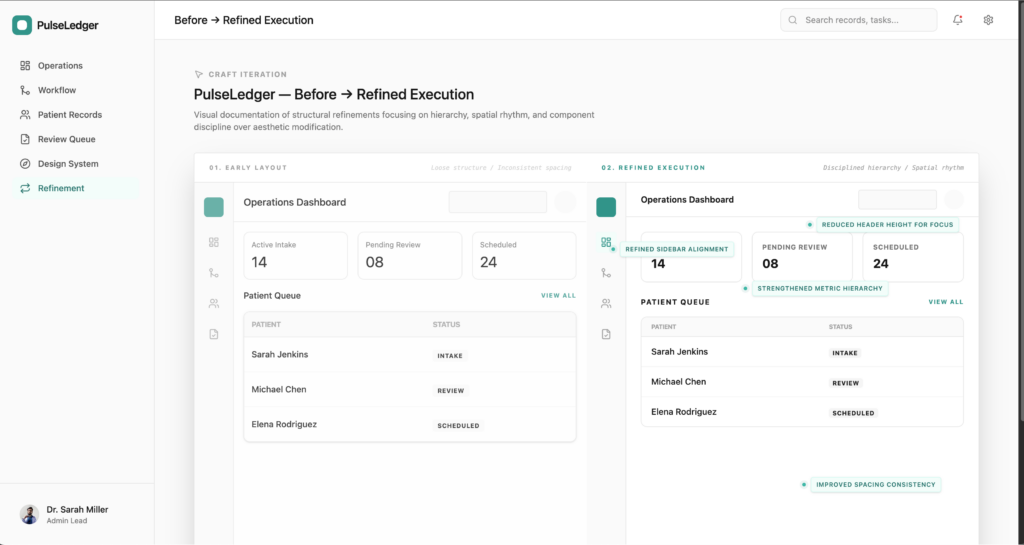Click the Early Layout document check icon
The height and width of the screenshot is (545, 1024).
point(214,334)
